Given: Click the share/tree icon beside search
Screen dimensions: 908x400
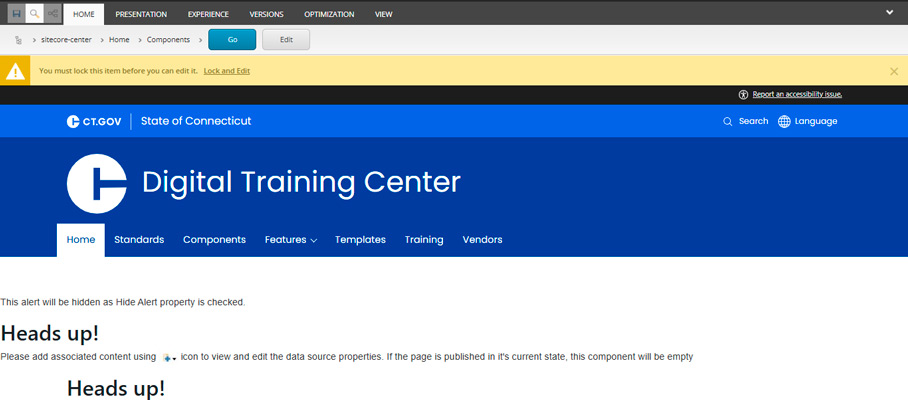Looking at the screenshot, I should pos(52,14).
